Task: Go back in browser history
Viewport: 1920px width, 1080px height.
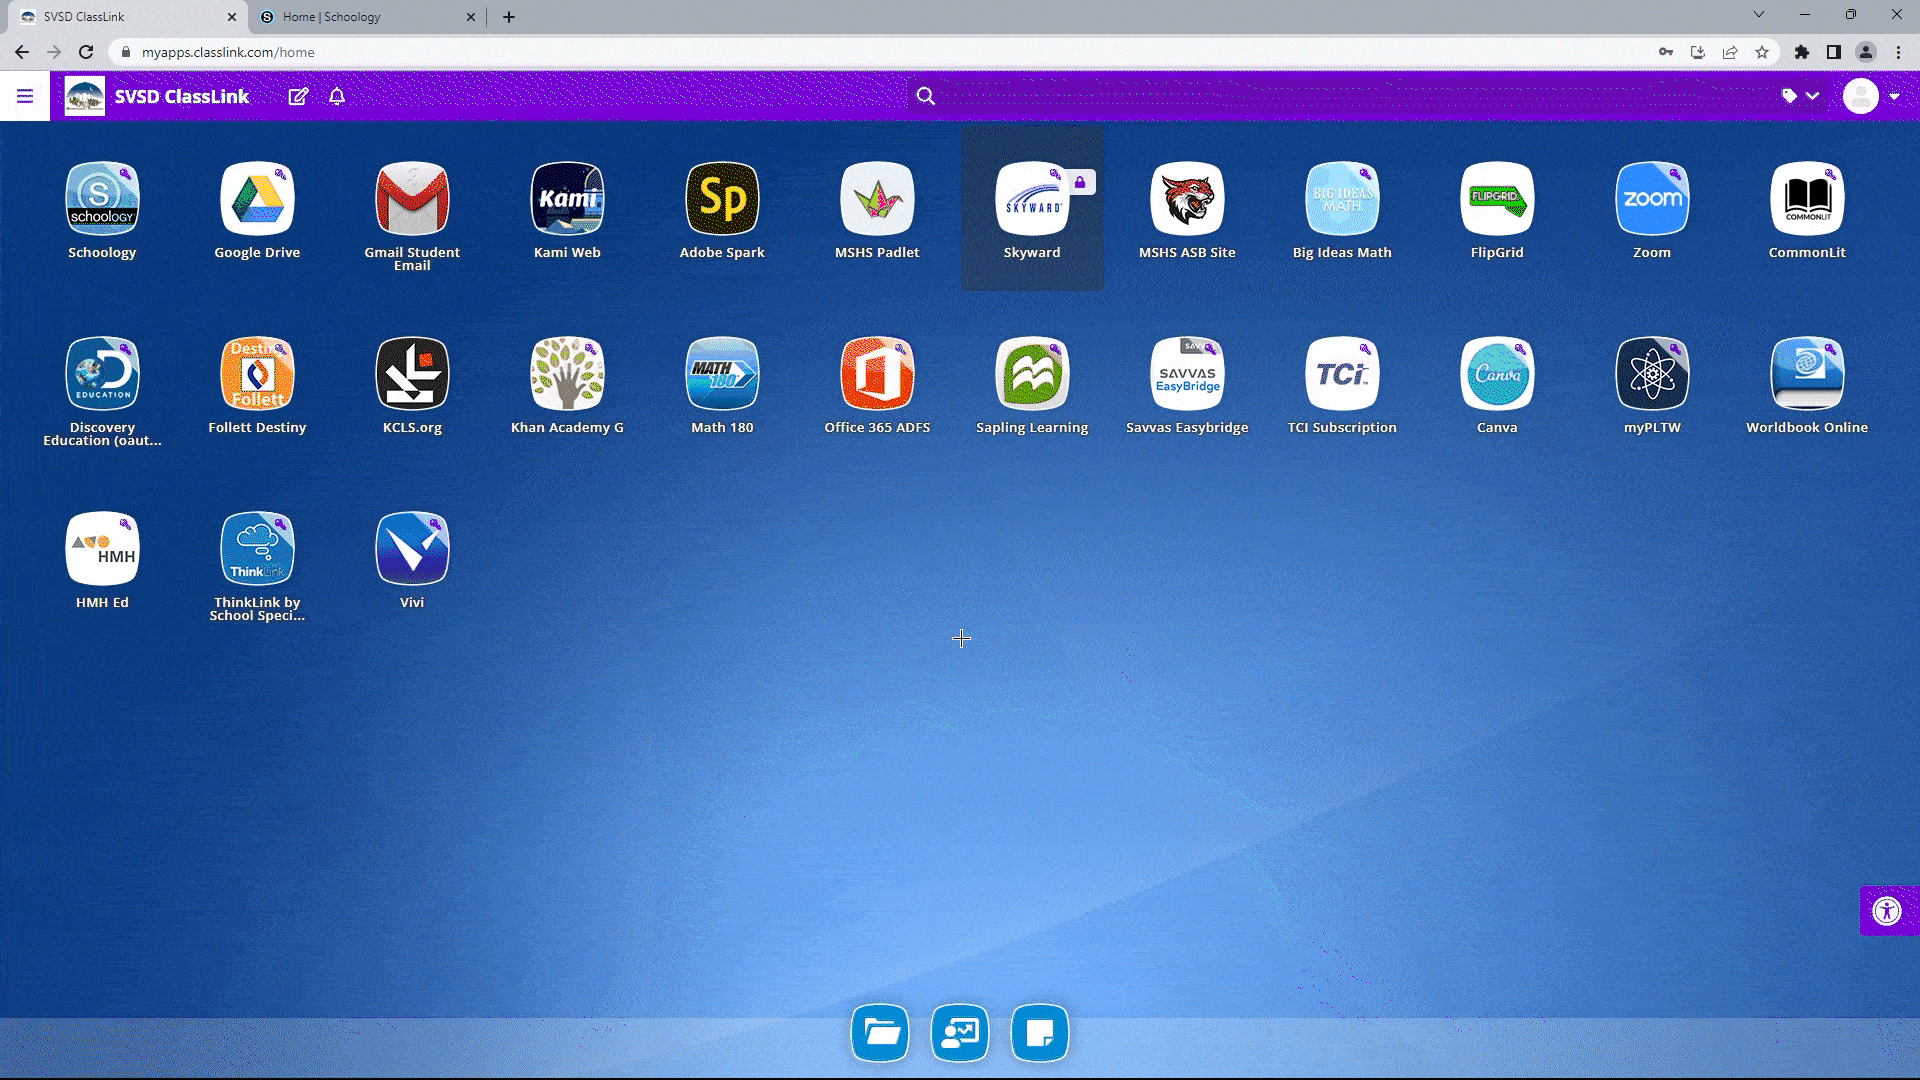Action: pyautogui.click(x=22, y=52)
